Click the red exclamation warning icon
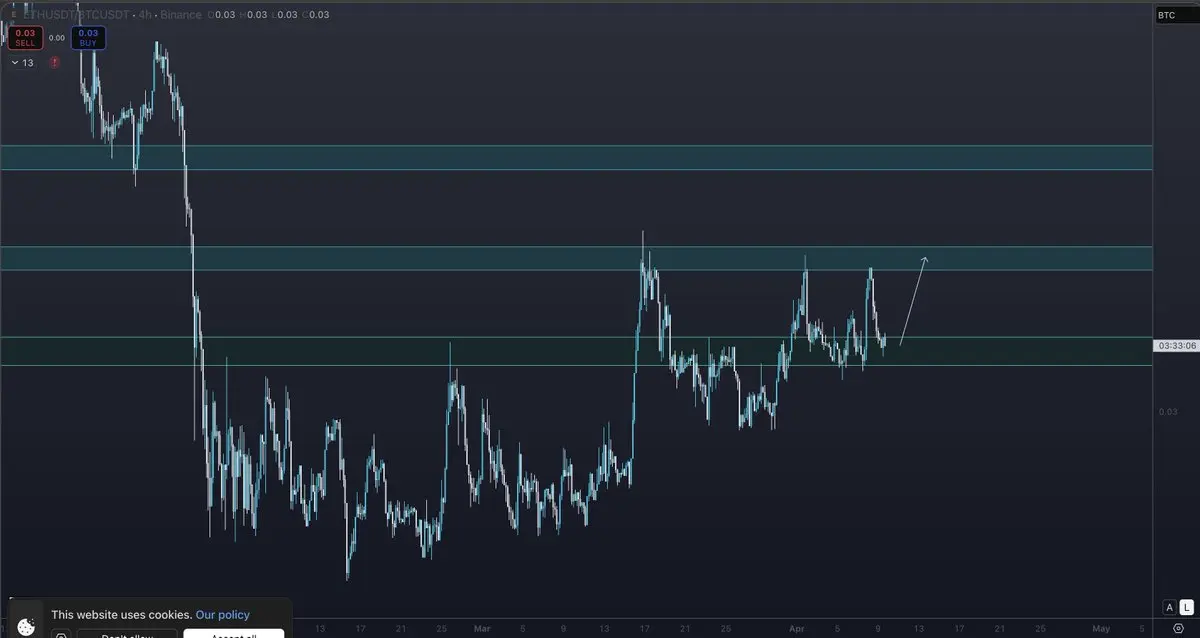 (x=54, y=62)
